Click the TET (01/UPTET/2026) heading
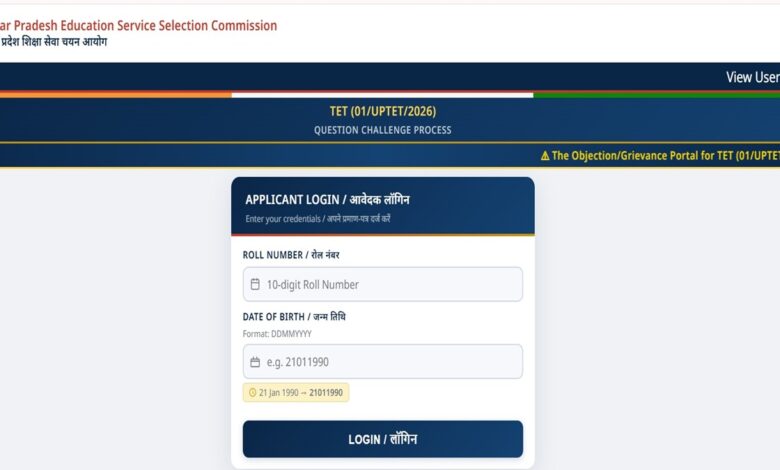Image resolution: width=780 pixels, height=470 pixels. coord(383,111)
